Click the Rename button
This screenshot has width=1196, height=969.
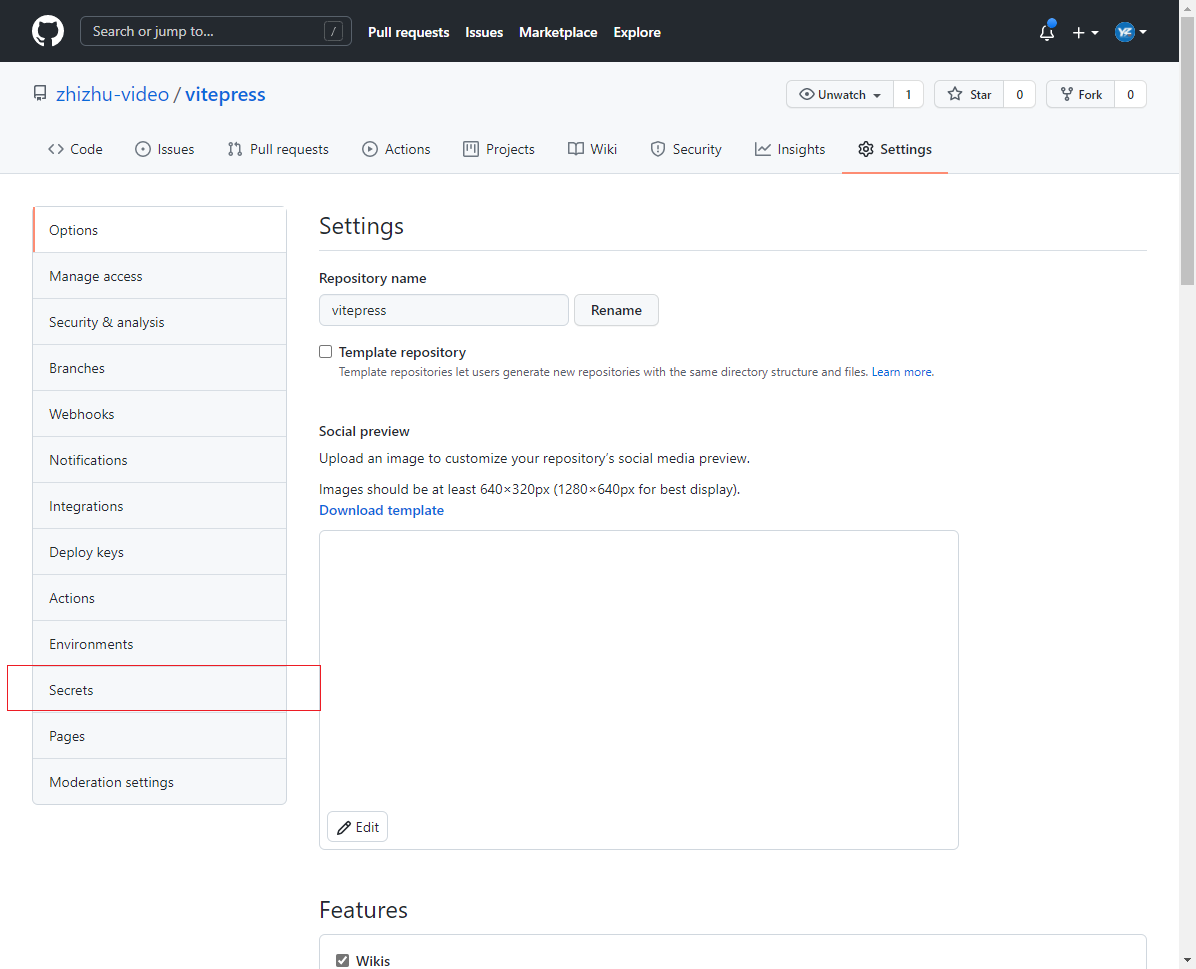tap(616, 310)
